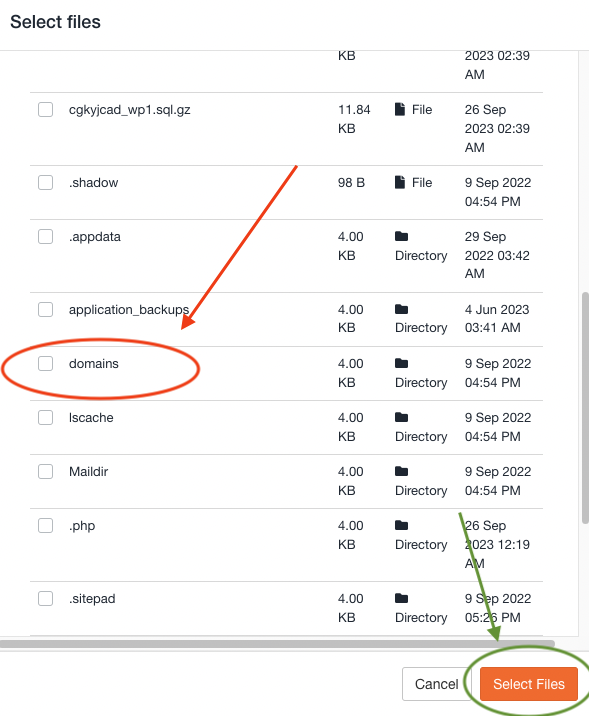Click the lscache directory folder icon
Image resolution: width=589 pixels, height=716 pixels.
pyautogui.click(x=401, y=417)
